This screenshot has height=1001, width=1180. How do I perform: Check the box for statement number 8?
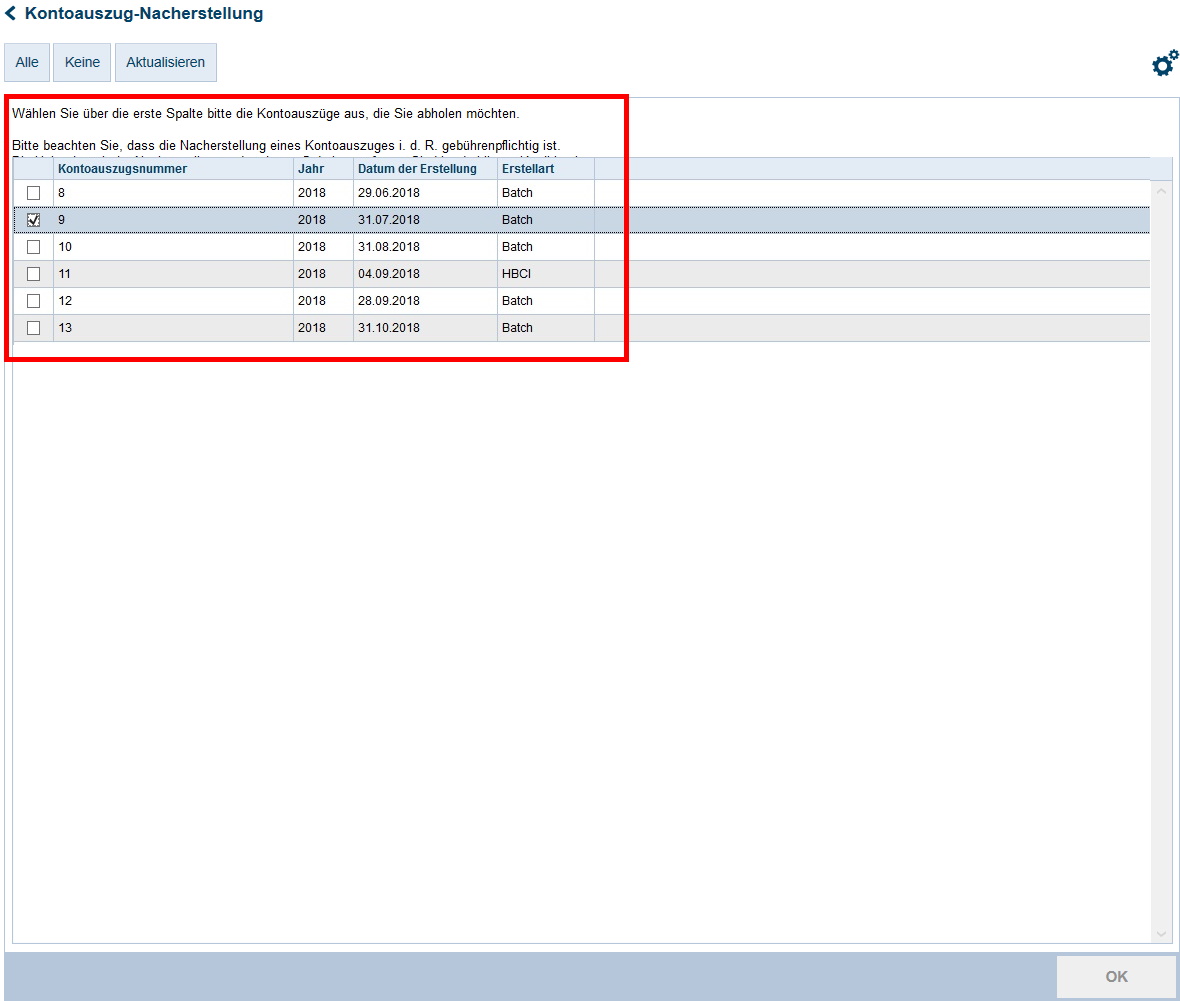point(33,193)
